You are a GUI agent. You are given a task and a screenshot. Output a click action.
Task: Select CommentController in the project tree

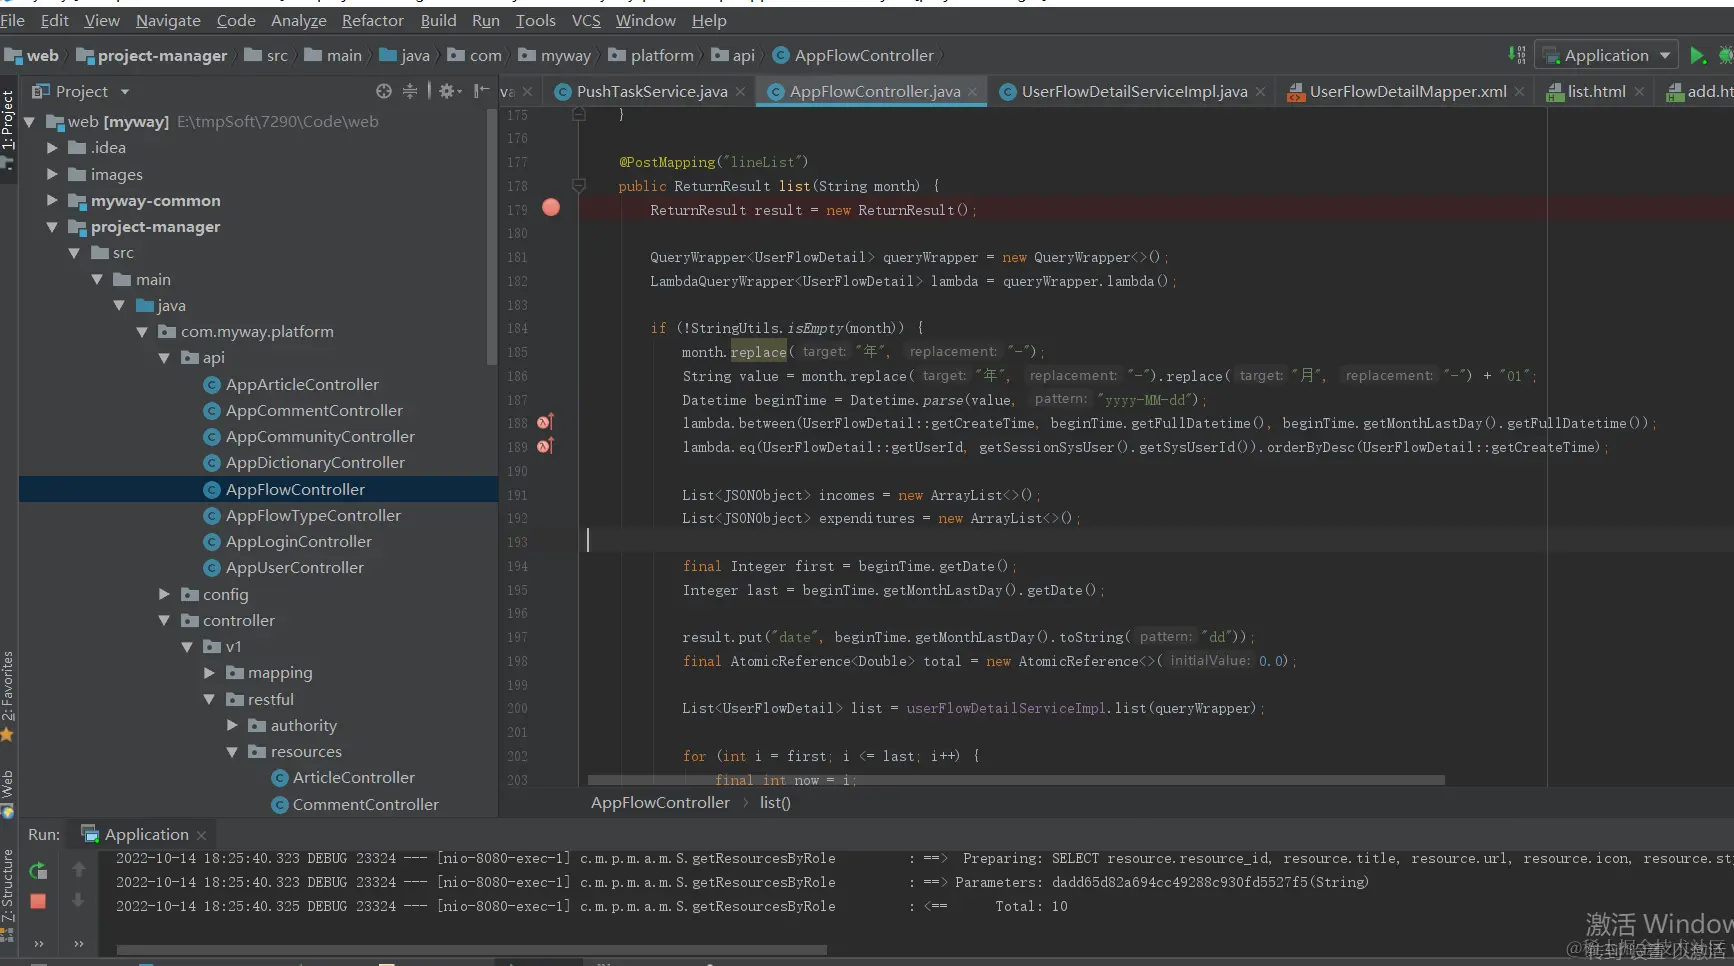coord(365,804)
